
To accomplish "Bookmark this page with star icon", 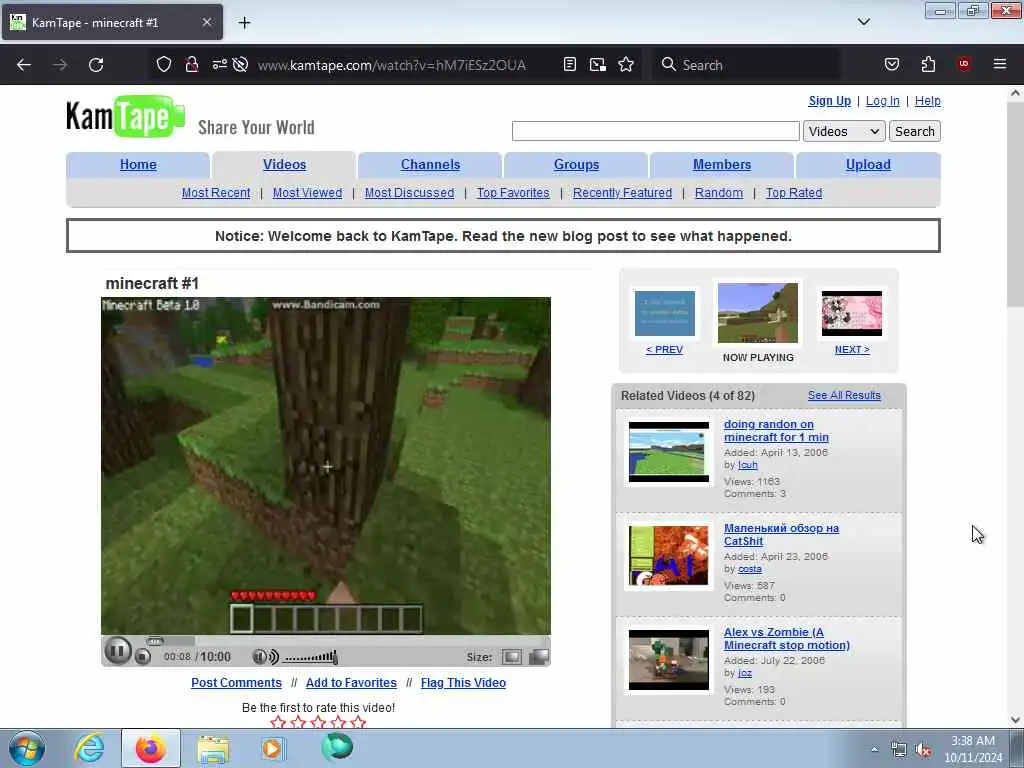I will (626, 64).
